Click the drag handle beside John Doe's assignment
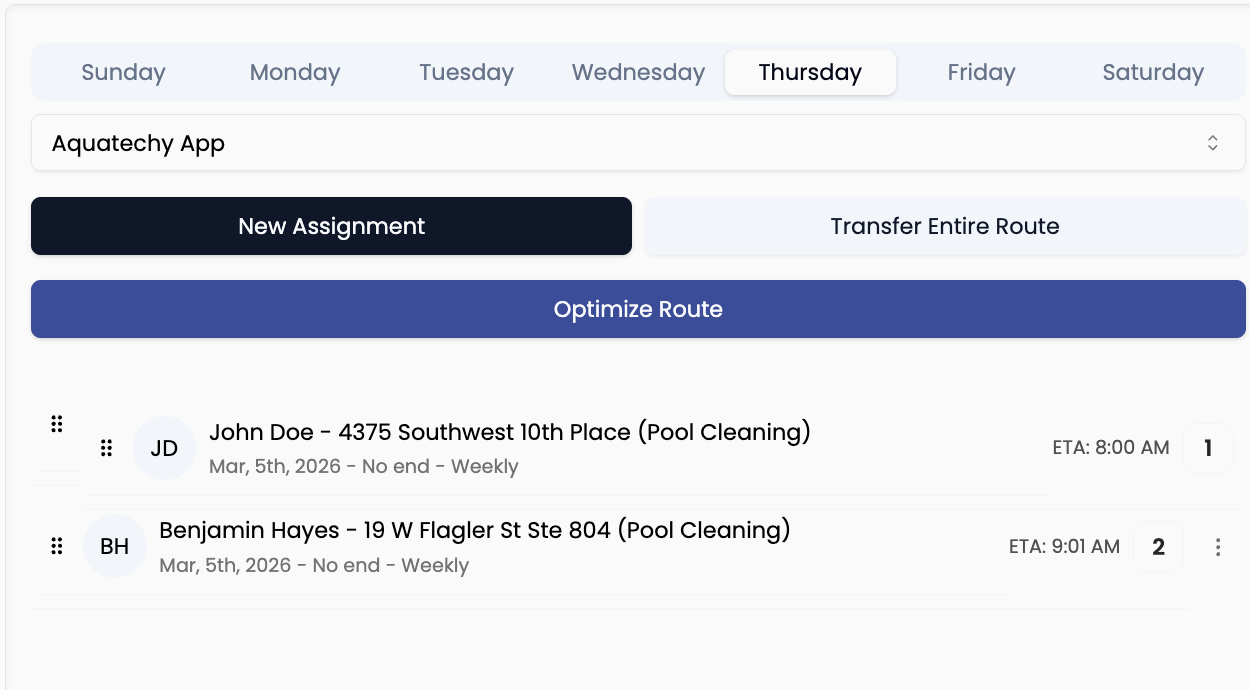Image resolution: width=1250 pixels, height=690 pixels. (57, 424)
